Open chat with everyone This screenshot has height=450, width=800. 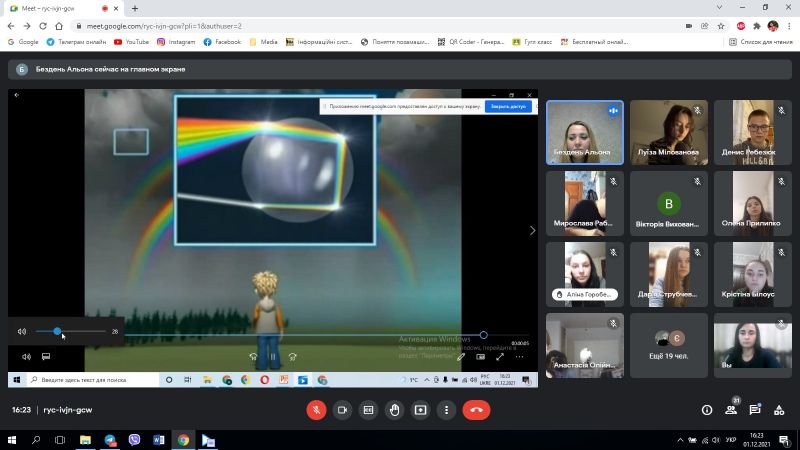pyautogui.click(x=755, y=410)
